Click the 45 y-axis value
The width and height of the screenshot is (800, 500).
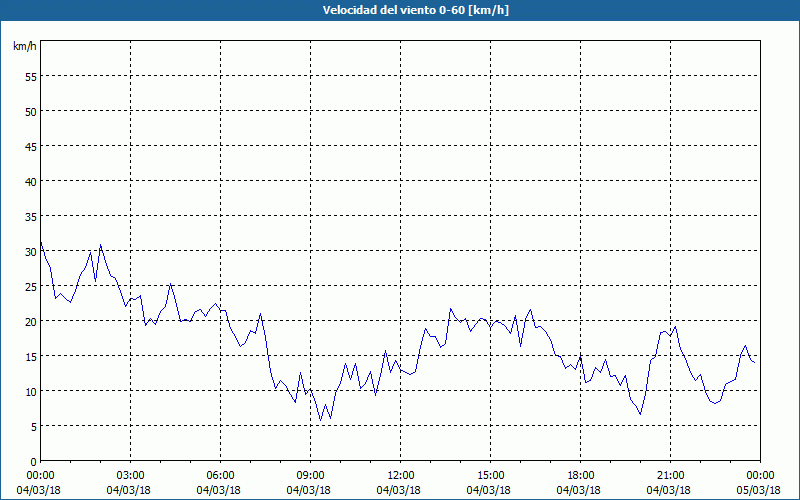click(31, 146)
